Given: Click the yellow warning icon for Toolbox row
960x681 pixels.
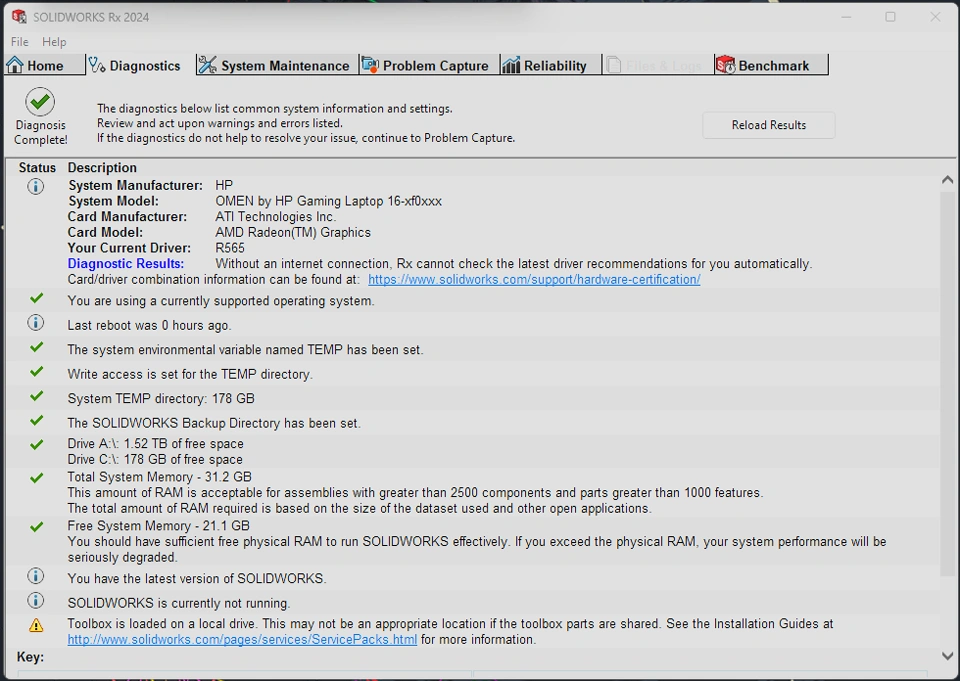Looking at the screenshot, I should coord(36,625).
